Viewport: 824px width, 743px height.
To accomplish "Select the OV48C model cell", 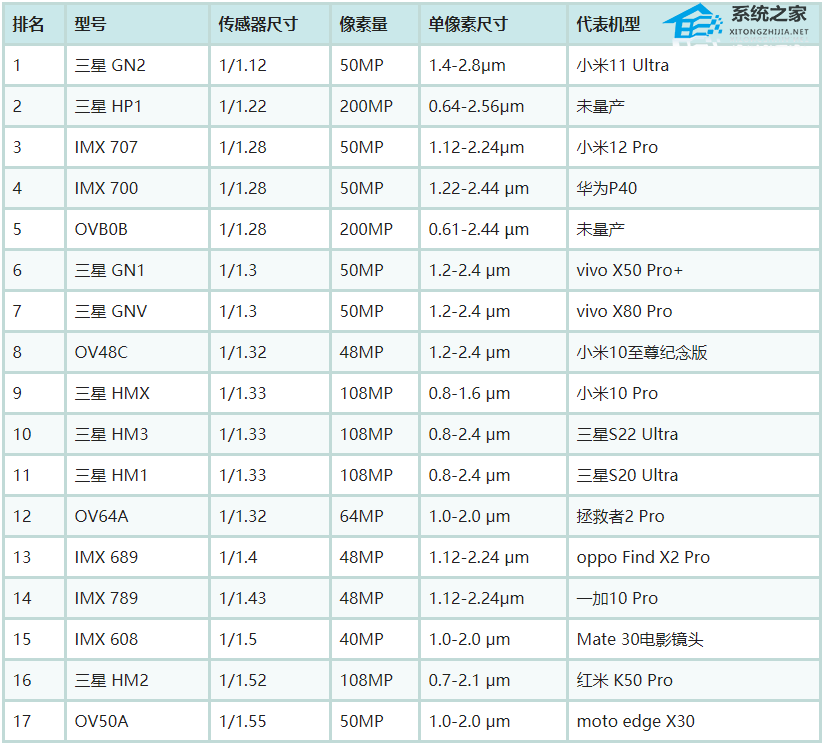I will coord(137,352).
